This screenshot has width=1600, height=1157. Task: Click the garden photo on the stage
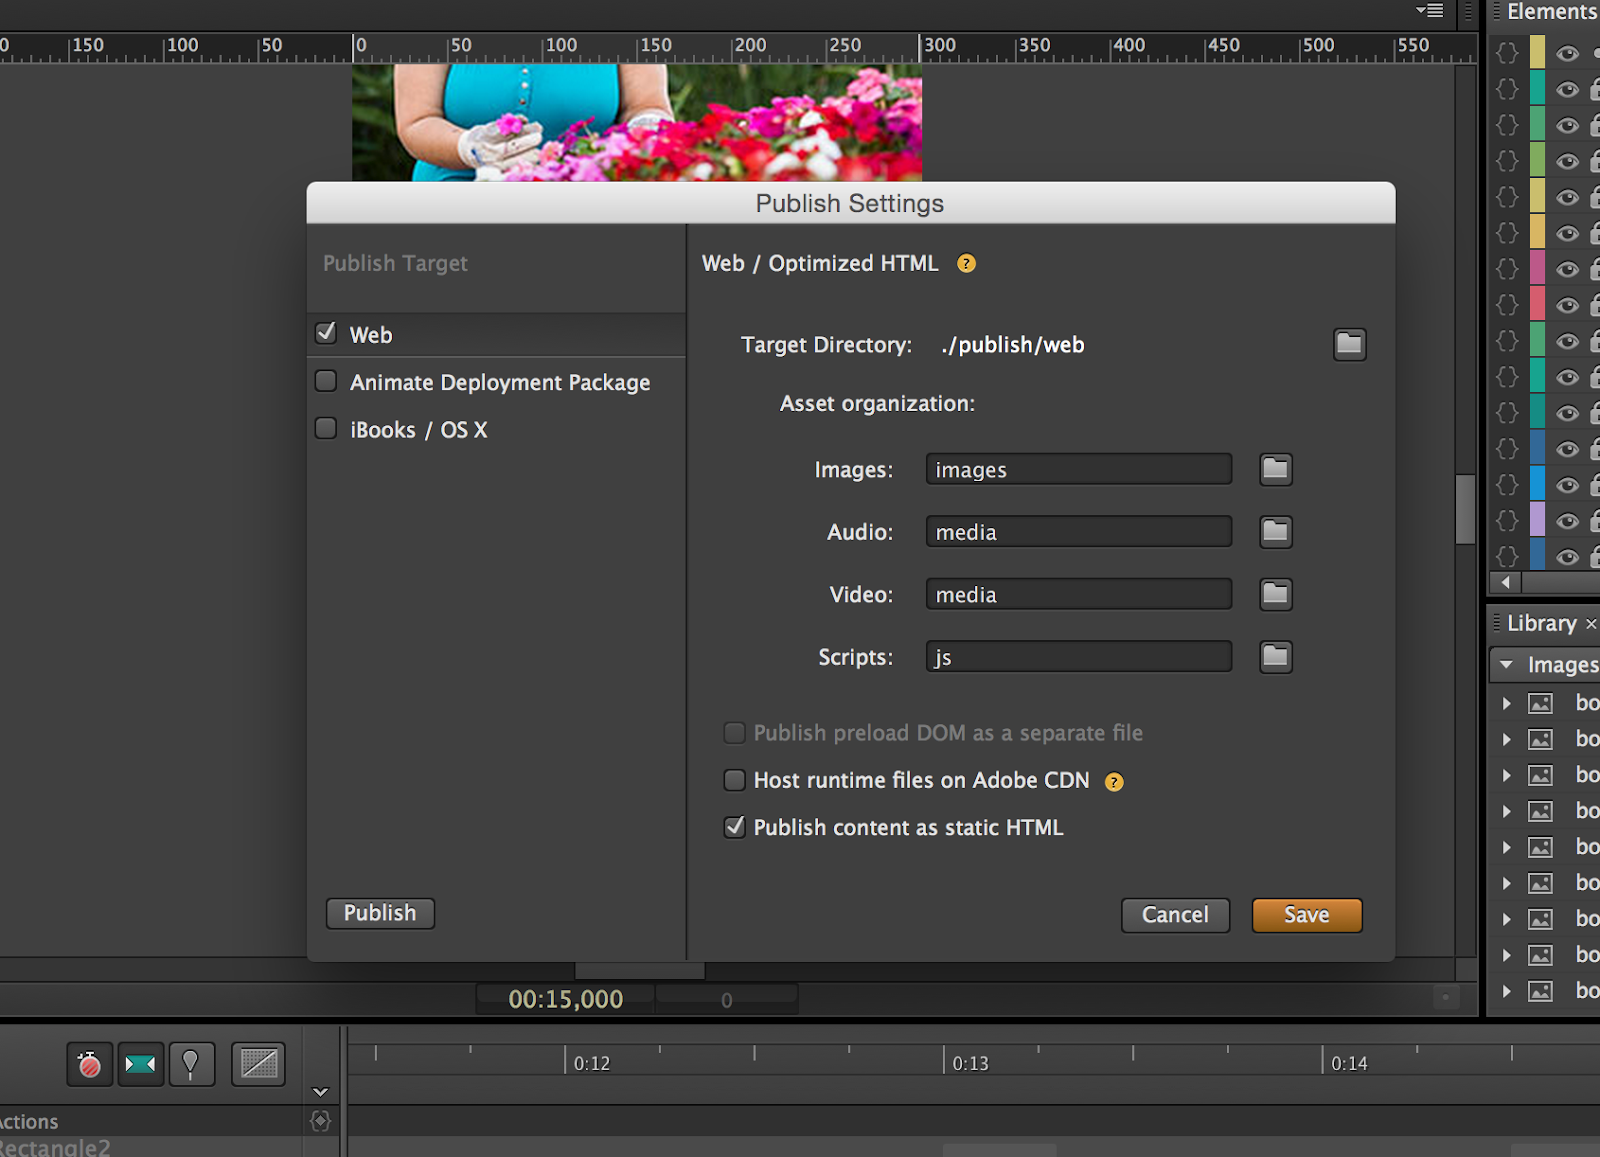click(x=636, y=122)
